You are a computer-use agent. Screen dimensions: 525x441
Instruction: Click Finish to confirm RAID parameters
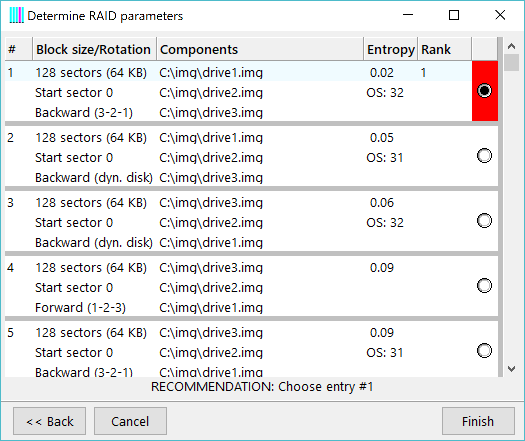(x=478, y=421)
